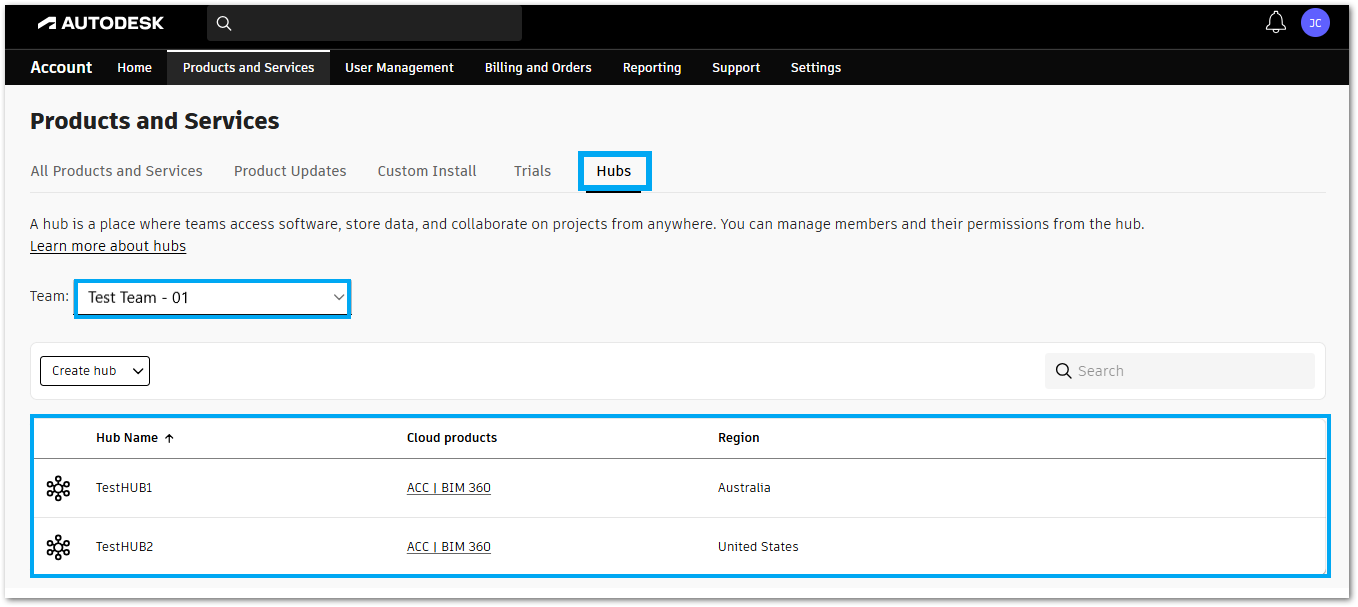Click the search magnifier icon in top bar
The image size is (1358, 607).
pyautogui.click(x=224, y=23)
